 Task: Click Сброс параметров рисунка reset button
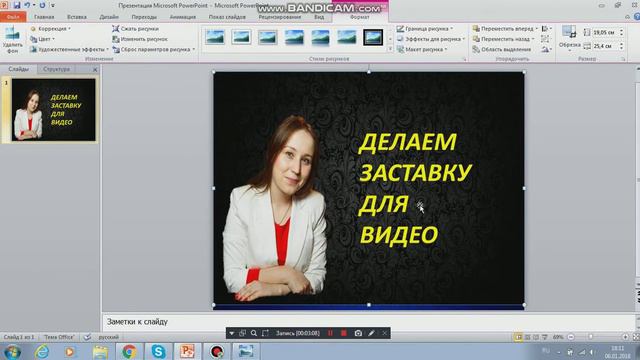coord(151,49)
